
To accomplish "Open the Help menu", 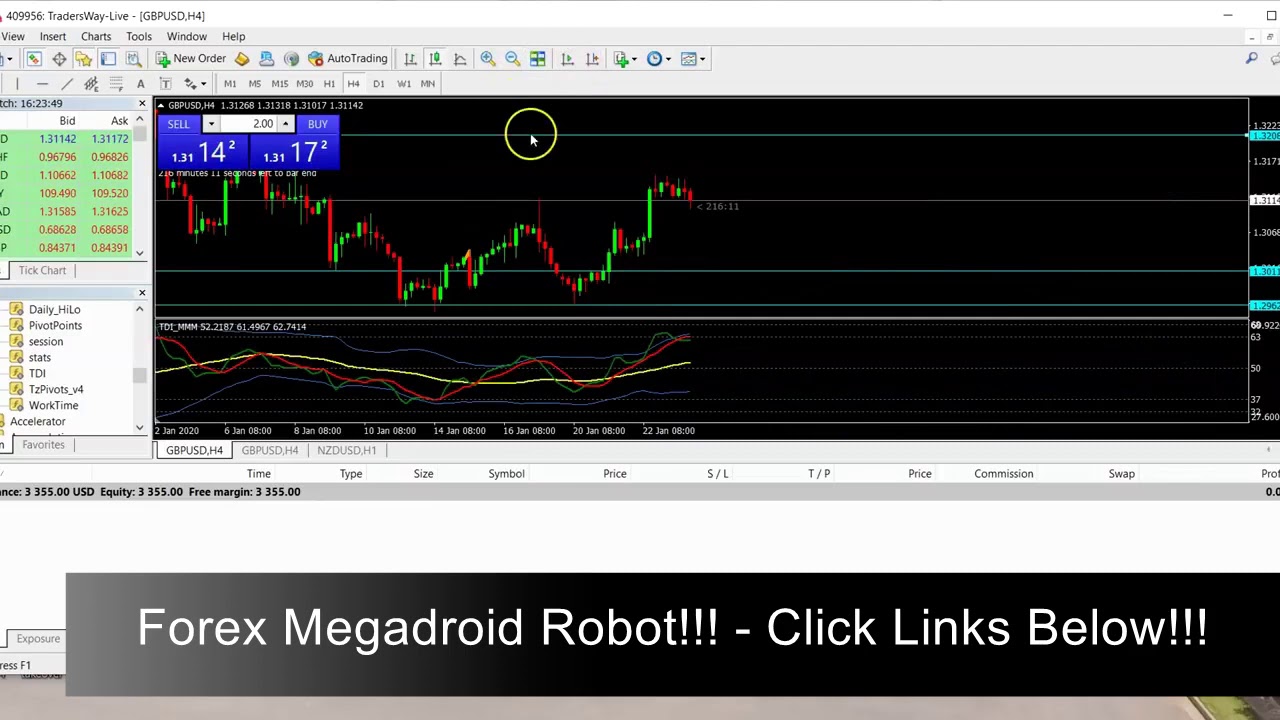I will coord(233,37).
